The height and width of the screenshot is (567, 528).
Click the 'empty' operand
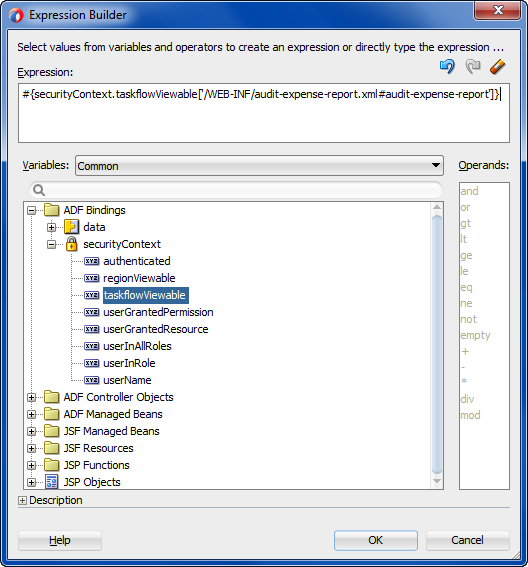[475, 336]
